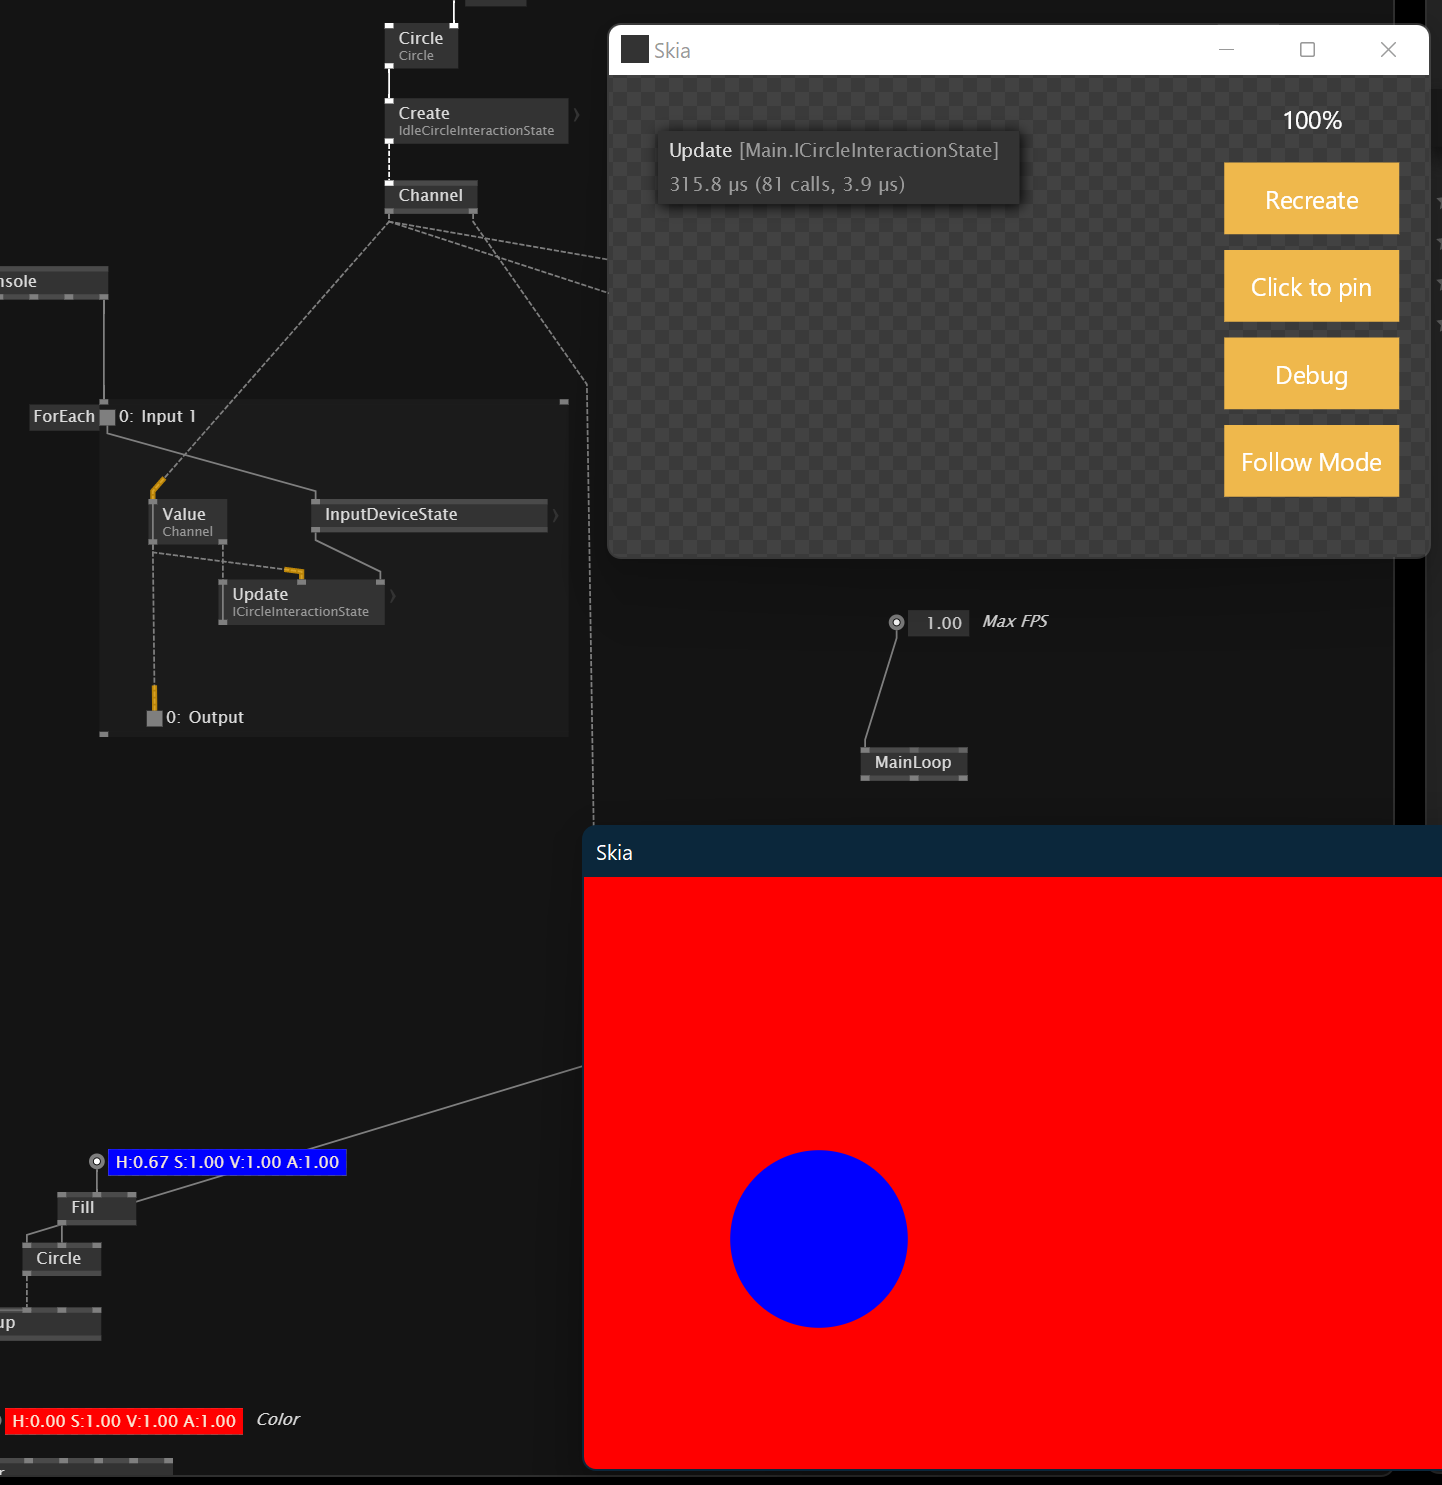Click the ForEach Input 1 pin
This screenshot has width=1442, height=1485.
tap(107, 417)
